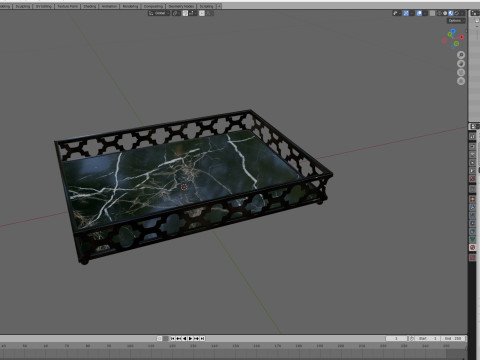Open the Global transform orientation dropdown
Image resolution: width=480 pixels, height=360 pixels.
(159, 13)
